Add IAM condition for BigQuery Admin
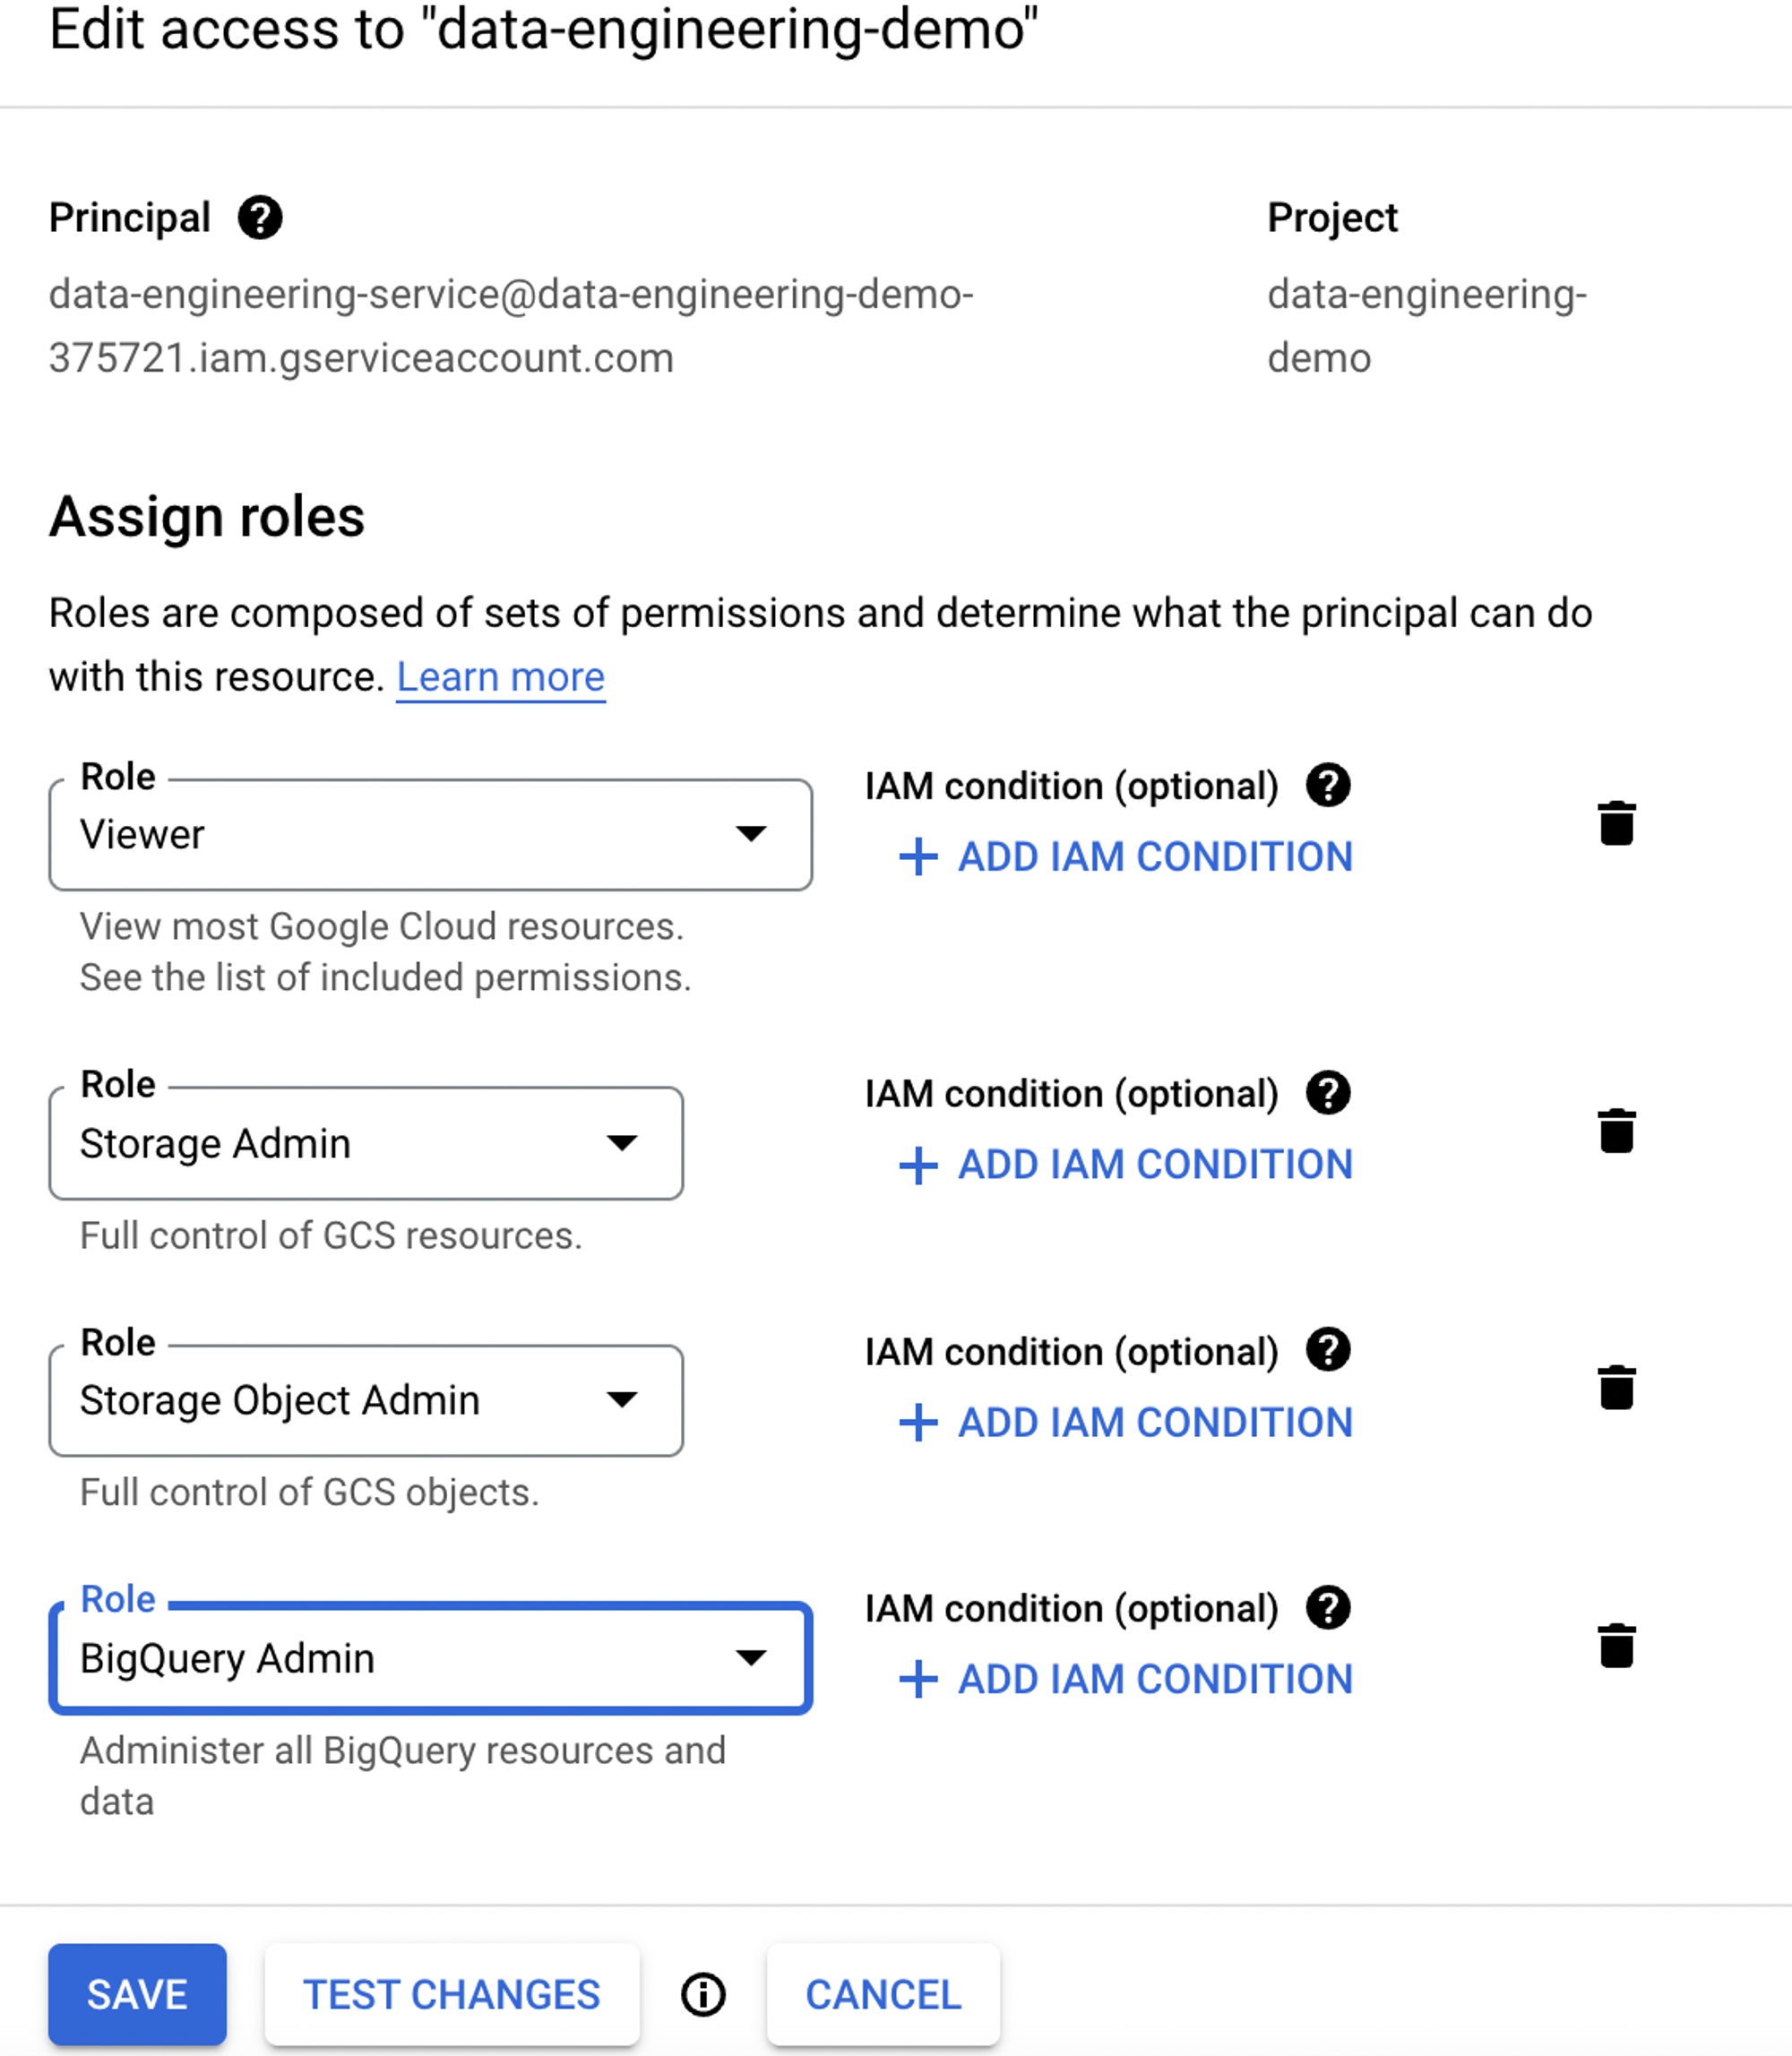The width and height of the screenshot is (1792, 2056). (1125, 1680)
